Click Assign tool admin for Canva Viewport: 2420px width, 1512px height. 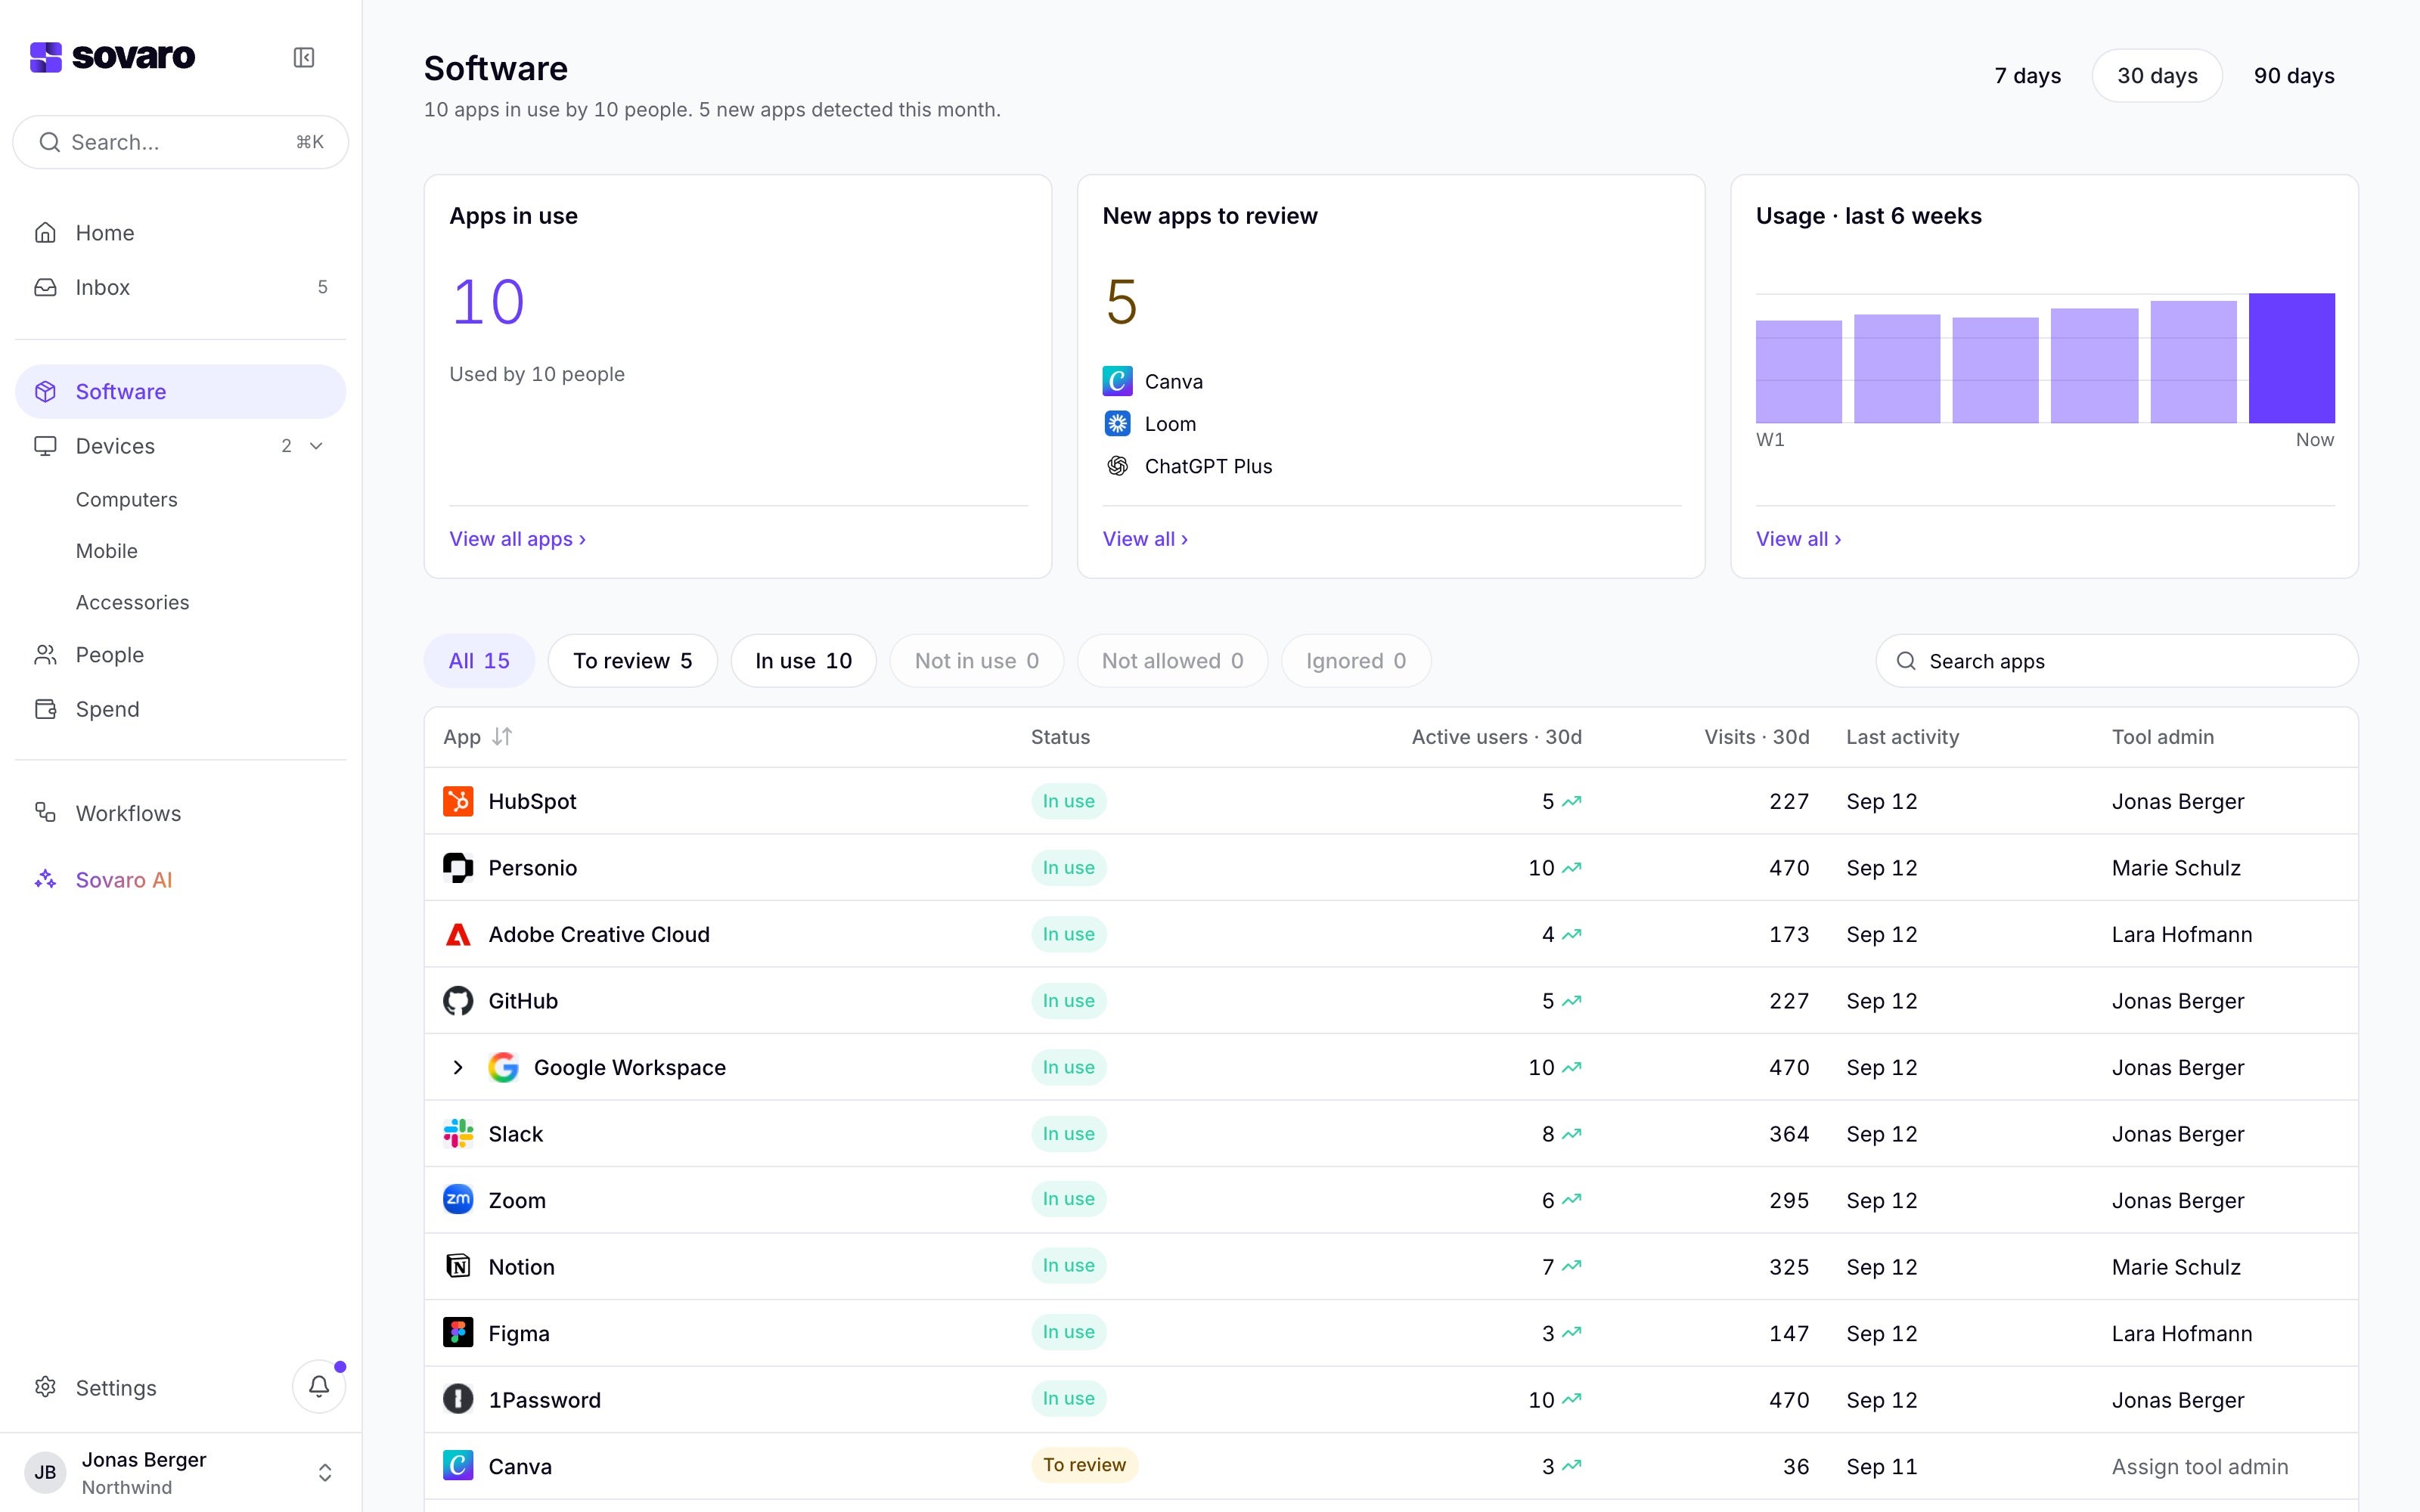click(x=2199, y=1466)
